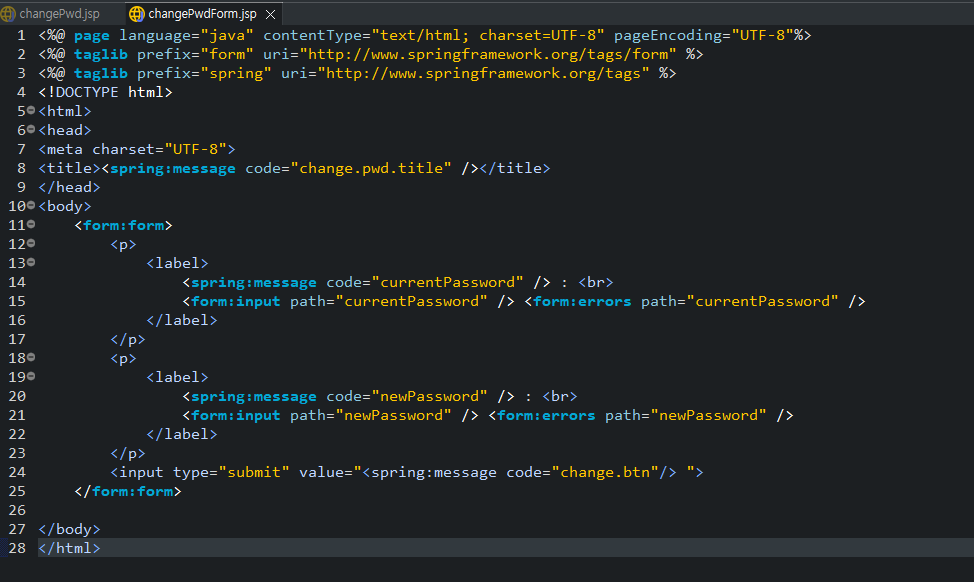This screenshot has width=974, height=582.
Task: Collapse the label fold marker on line 13
Action: coord(31,262)
